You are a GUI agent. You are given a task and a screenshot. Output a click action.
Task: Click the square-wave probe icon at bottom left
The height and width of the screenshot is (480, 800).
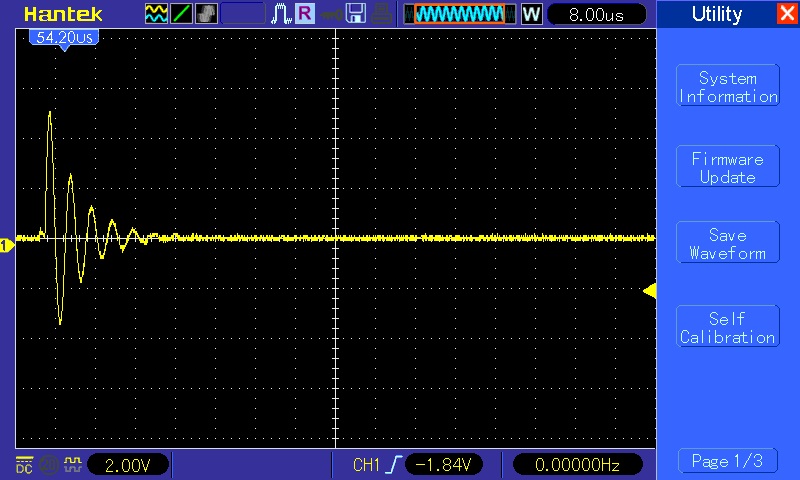[x=71, y=464]
